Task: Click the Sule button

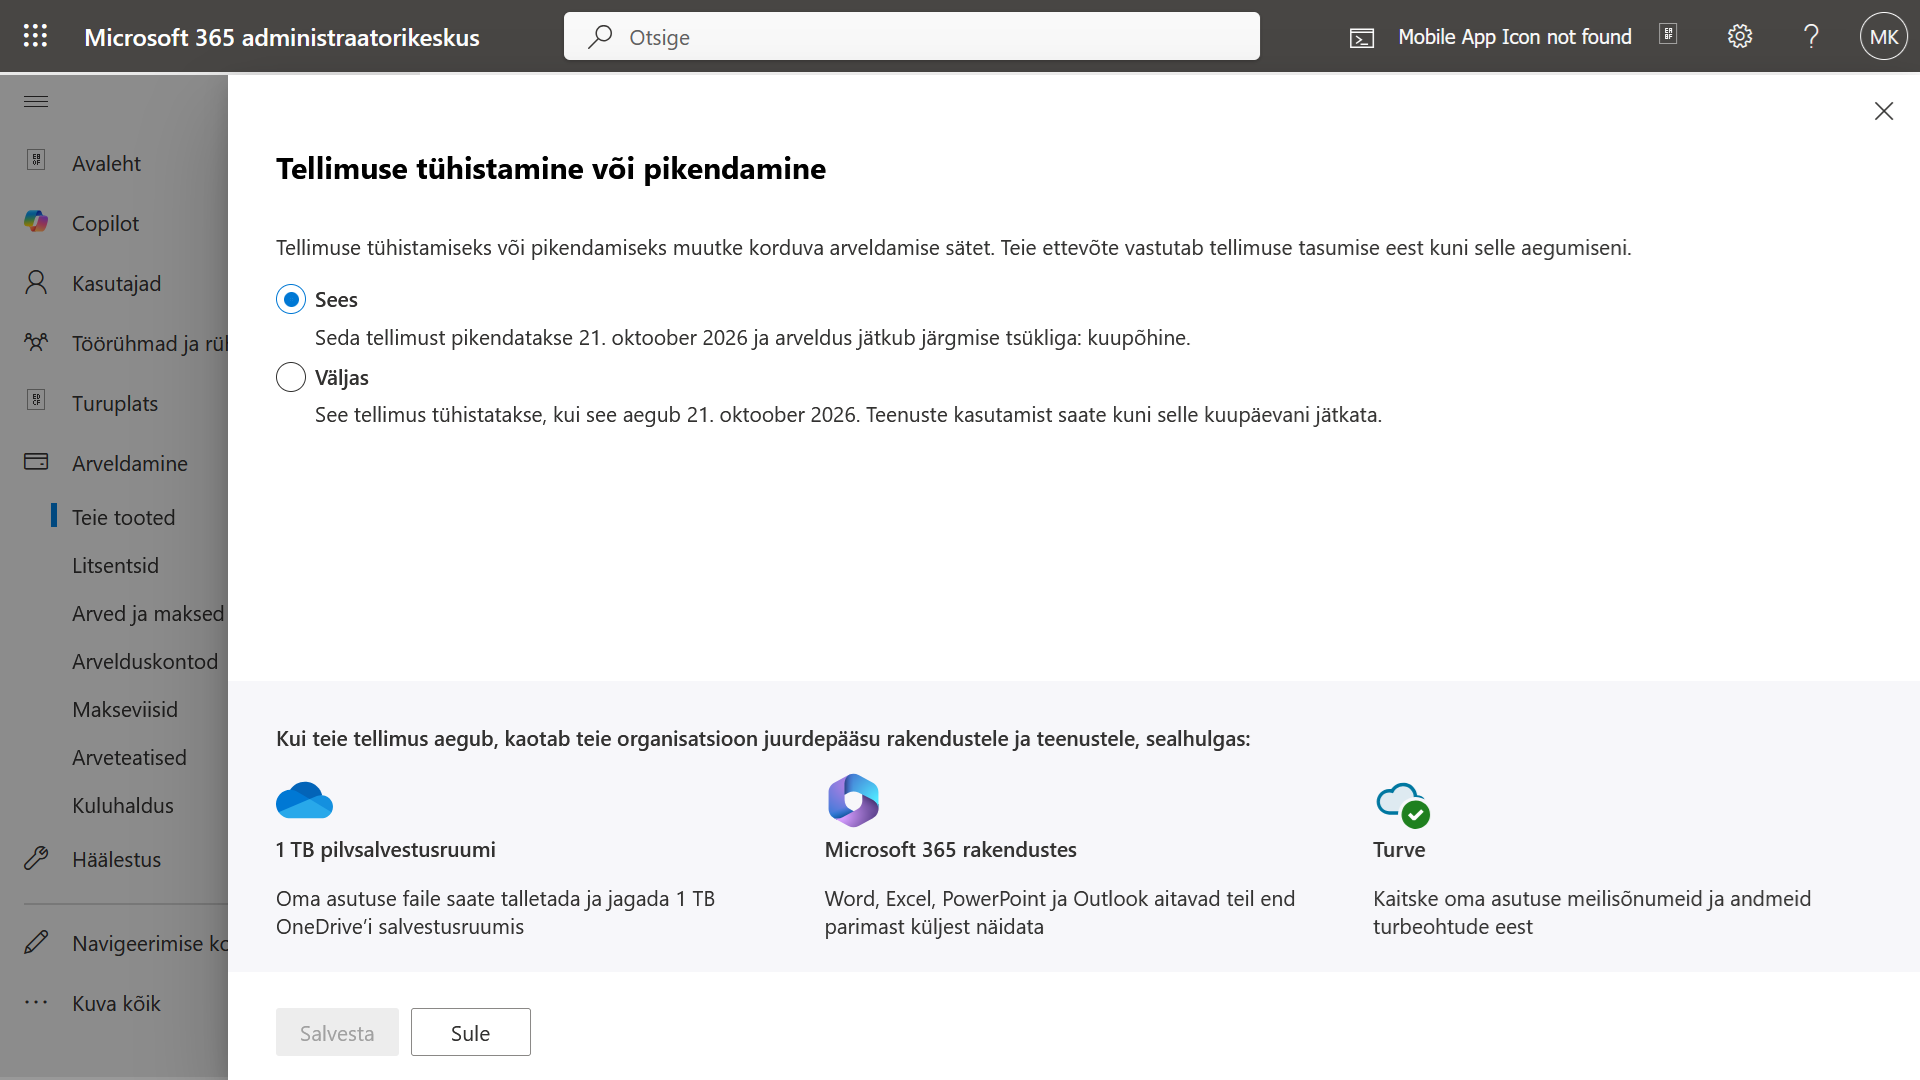Action: tap(470, 1032)
